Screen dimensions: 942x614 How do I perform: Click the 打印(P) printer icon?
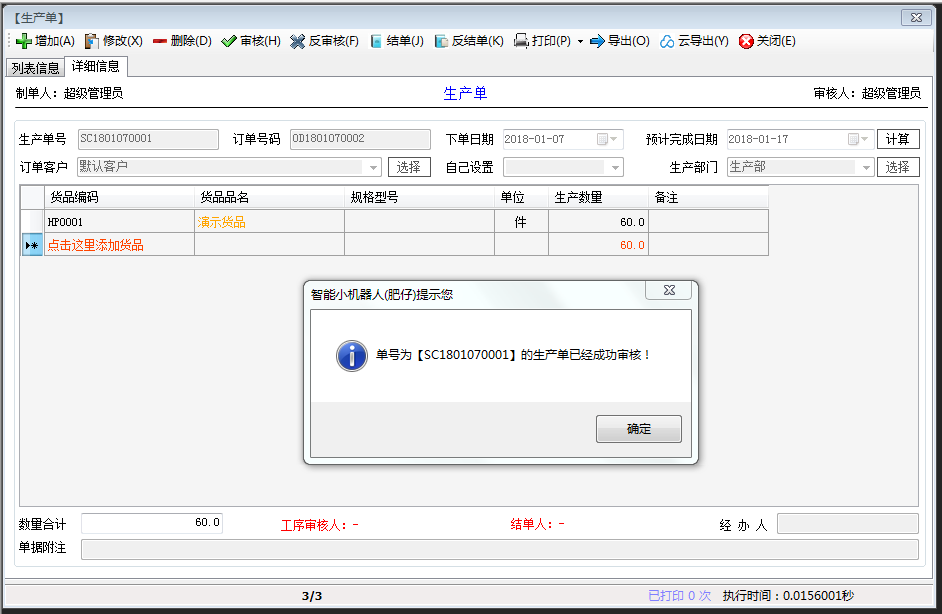[523, 42]
